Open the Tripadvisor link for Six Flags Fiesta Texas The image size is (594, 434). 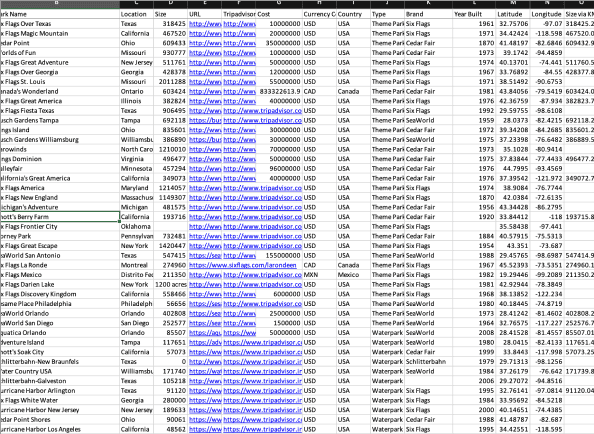coord(263,111)
